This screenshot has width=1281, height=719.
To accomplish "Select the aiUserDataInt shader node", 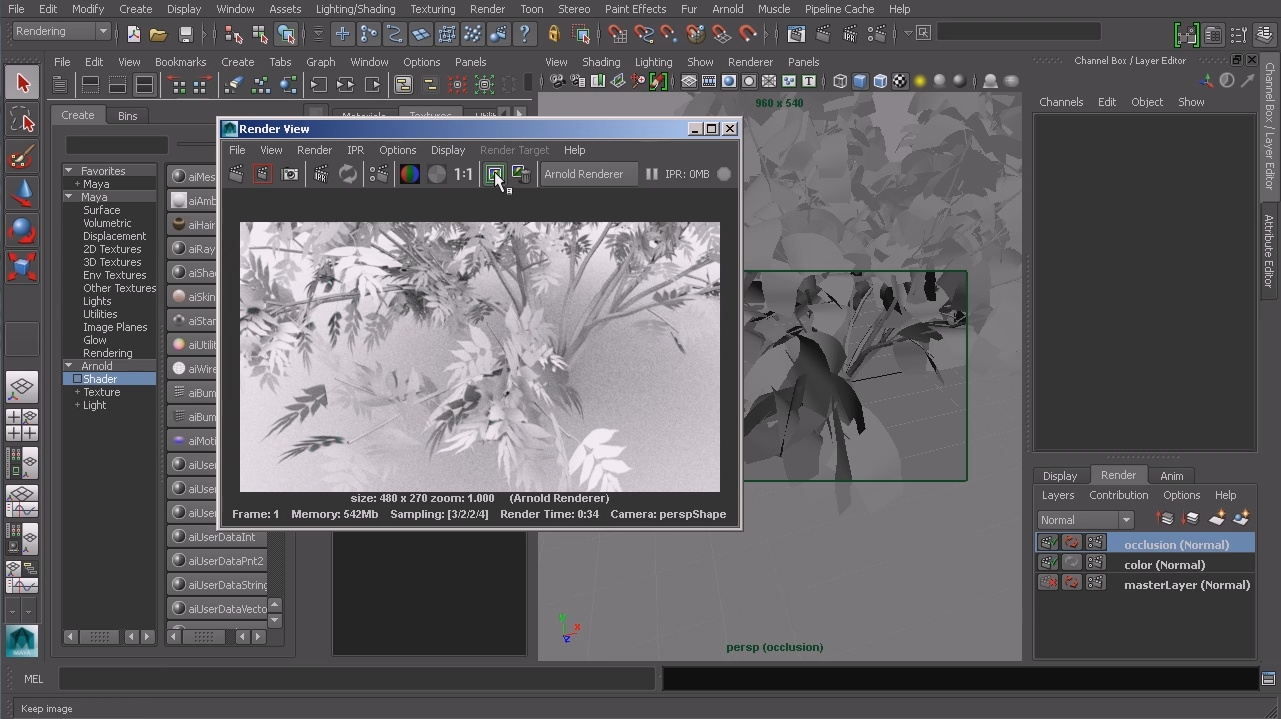I will [222, 537].
